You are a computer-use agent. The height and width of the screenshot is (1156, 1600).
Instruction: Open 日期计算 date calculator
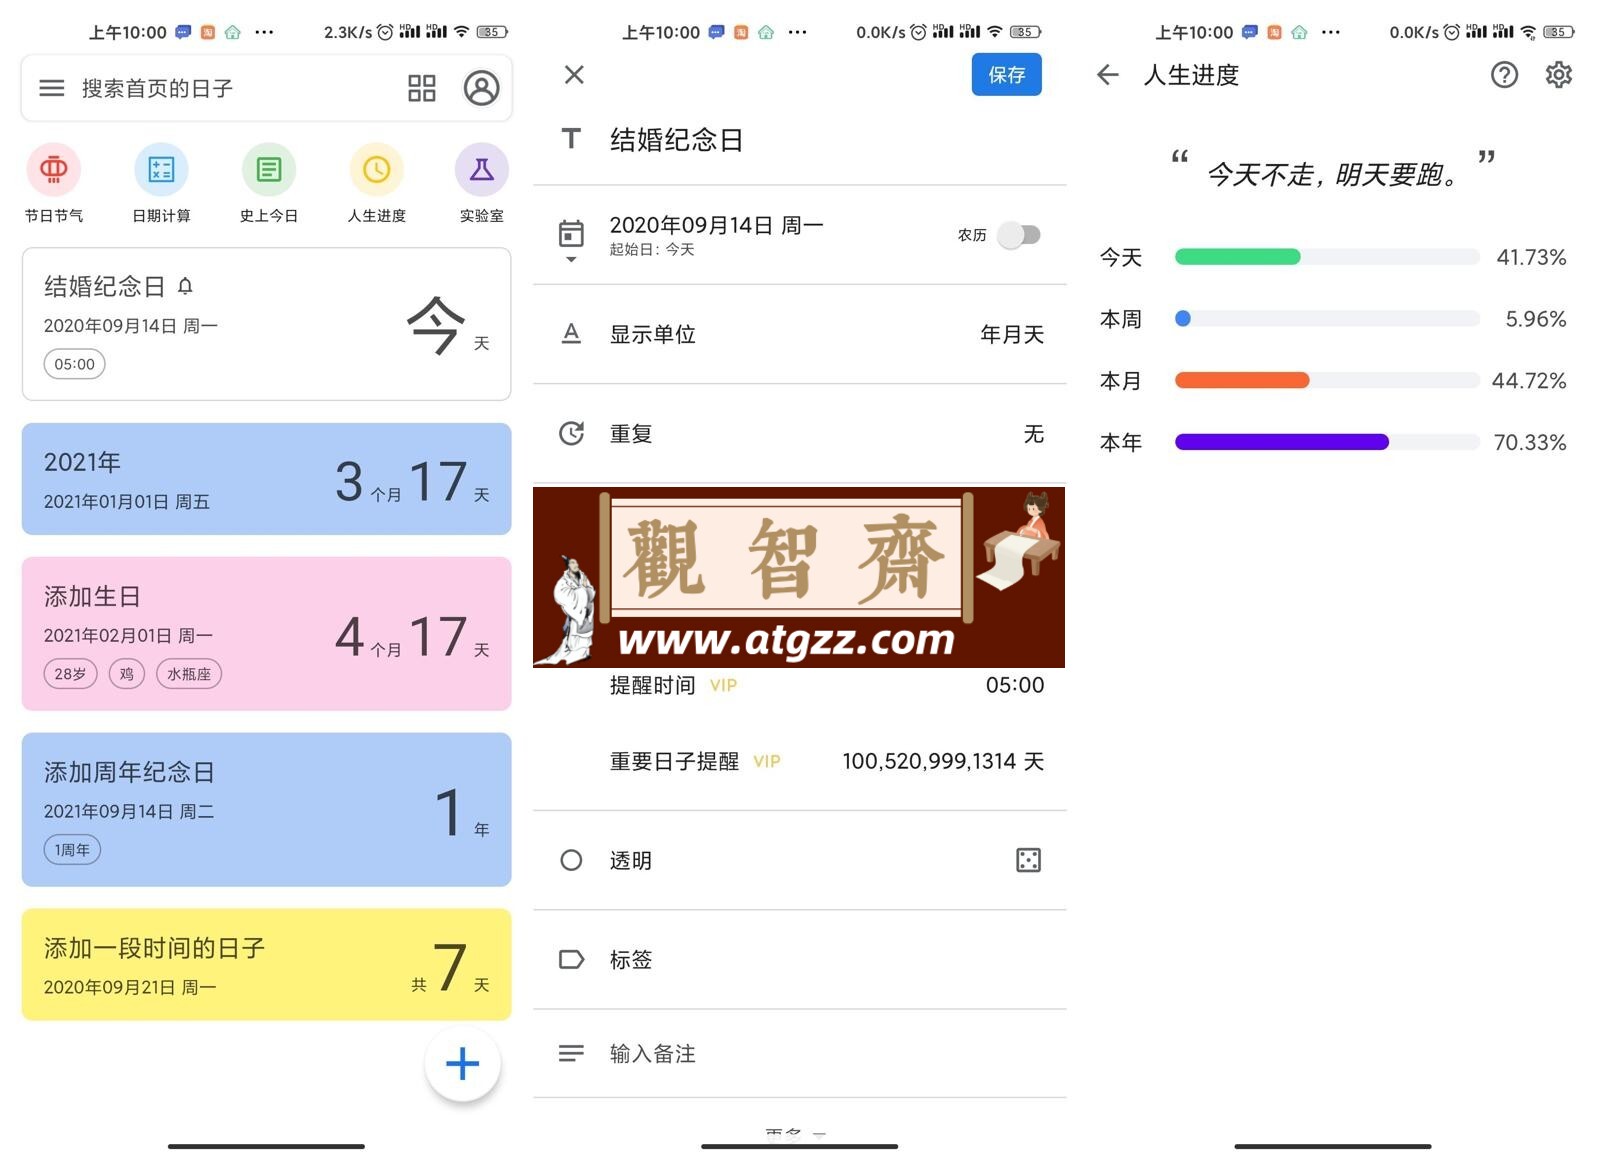coord(161,183)
